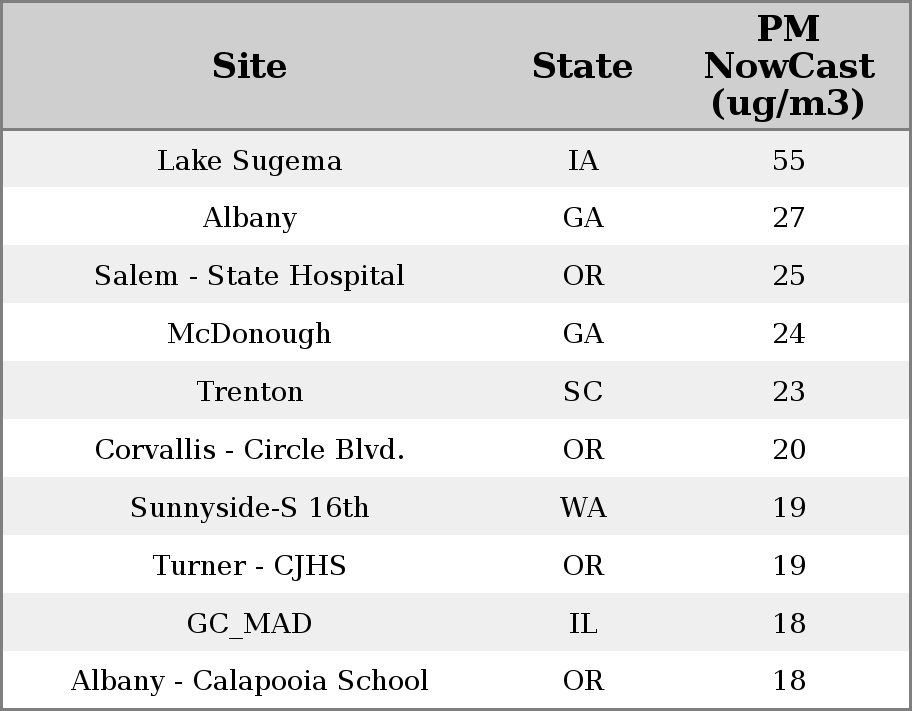Select Corvallis - Circle Blvd. row
Viewport: 912px width, 711px height.
click(249, 449)
